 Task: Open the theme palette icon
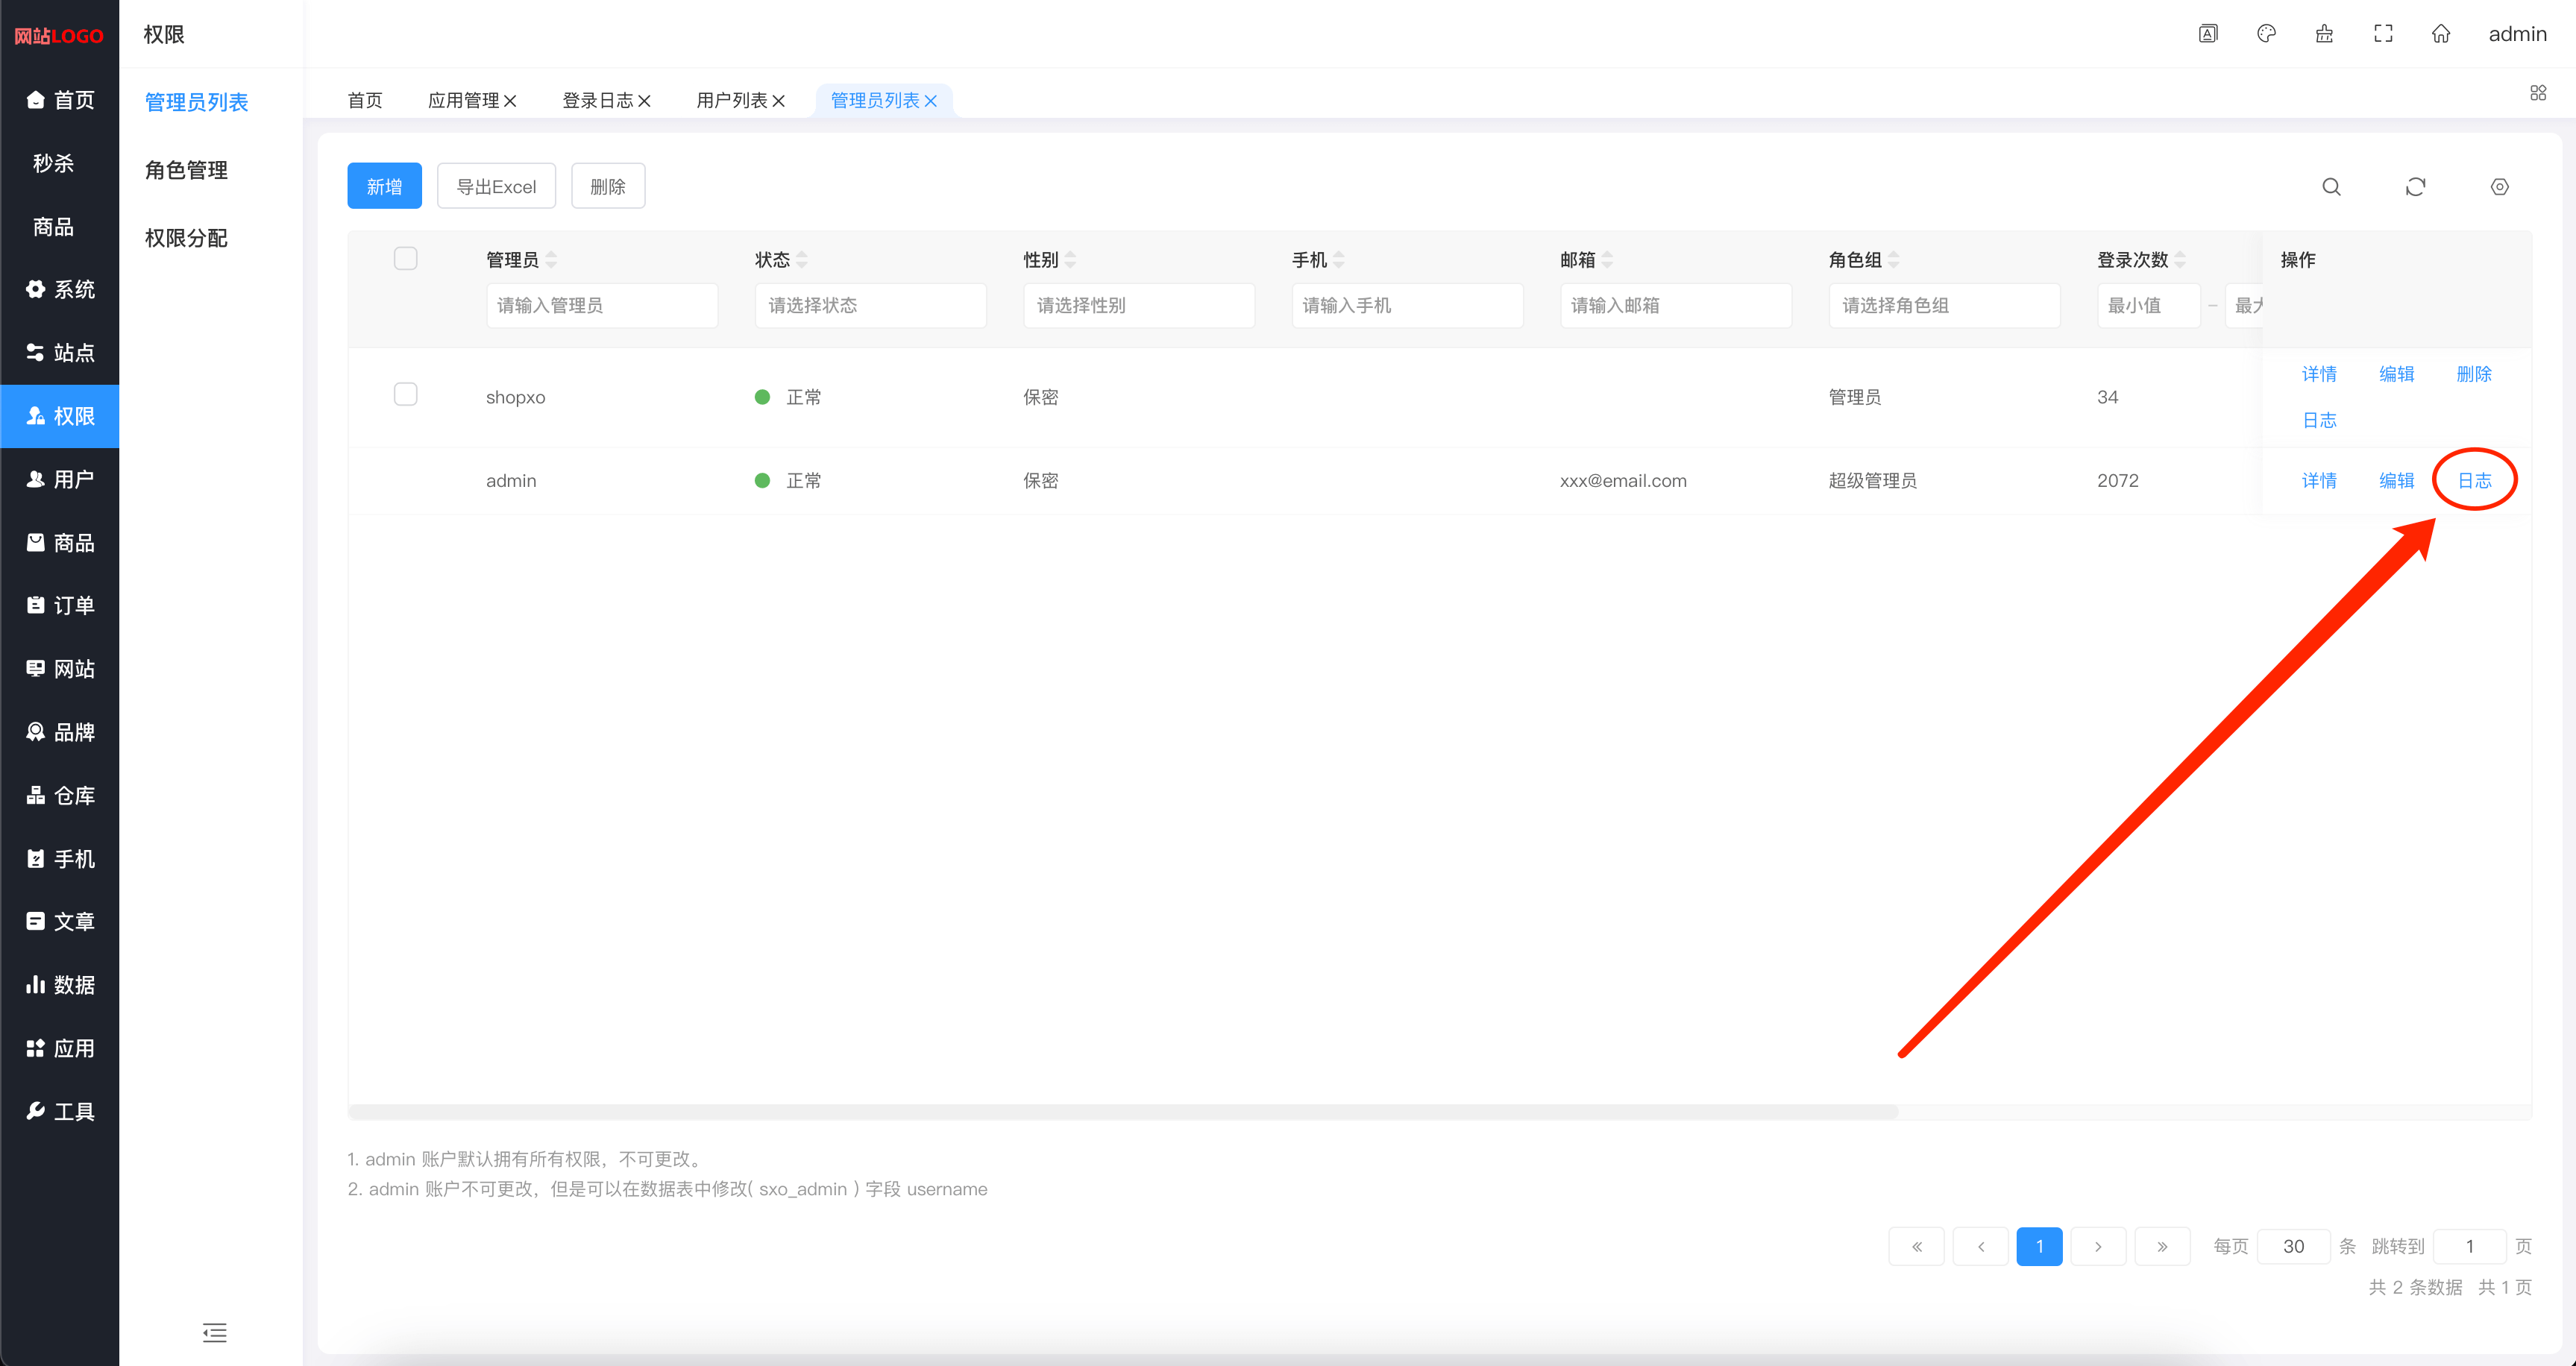[x=2266, y=34]
